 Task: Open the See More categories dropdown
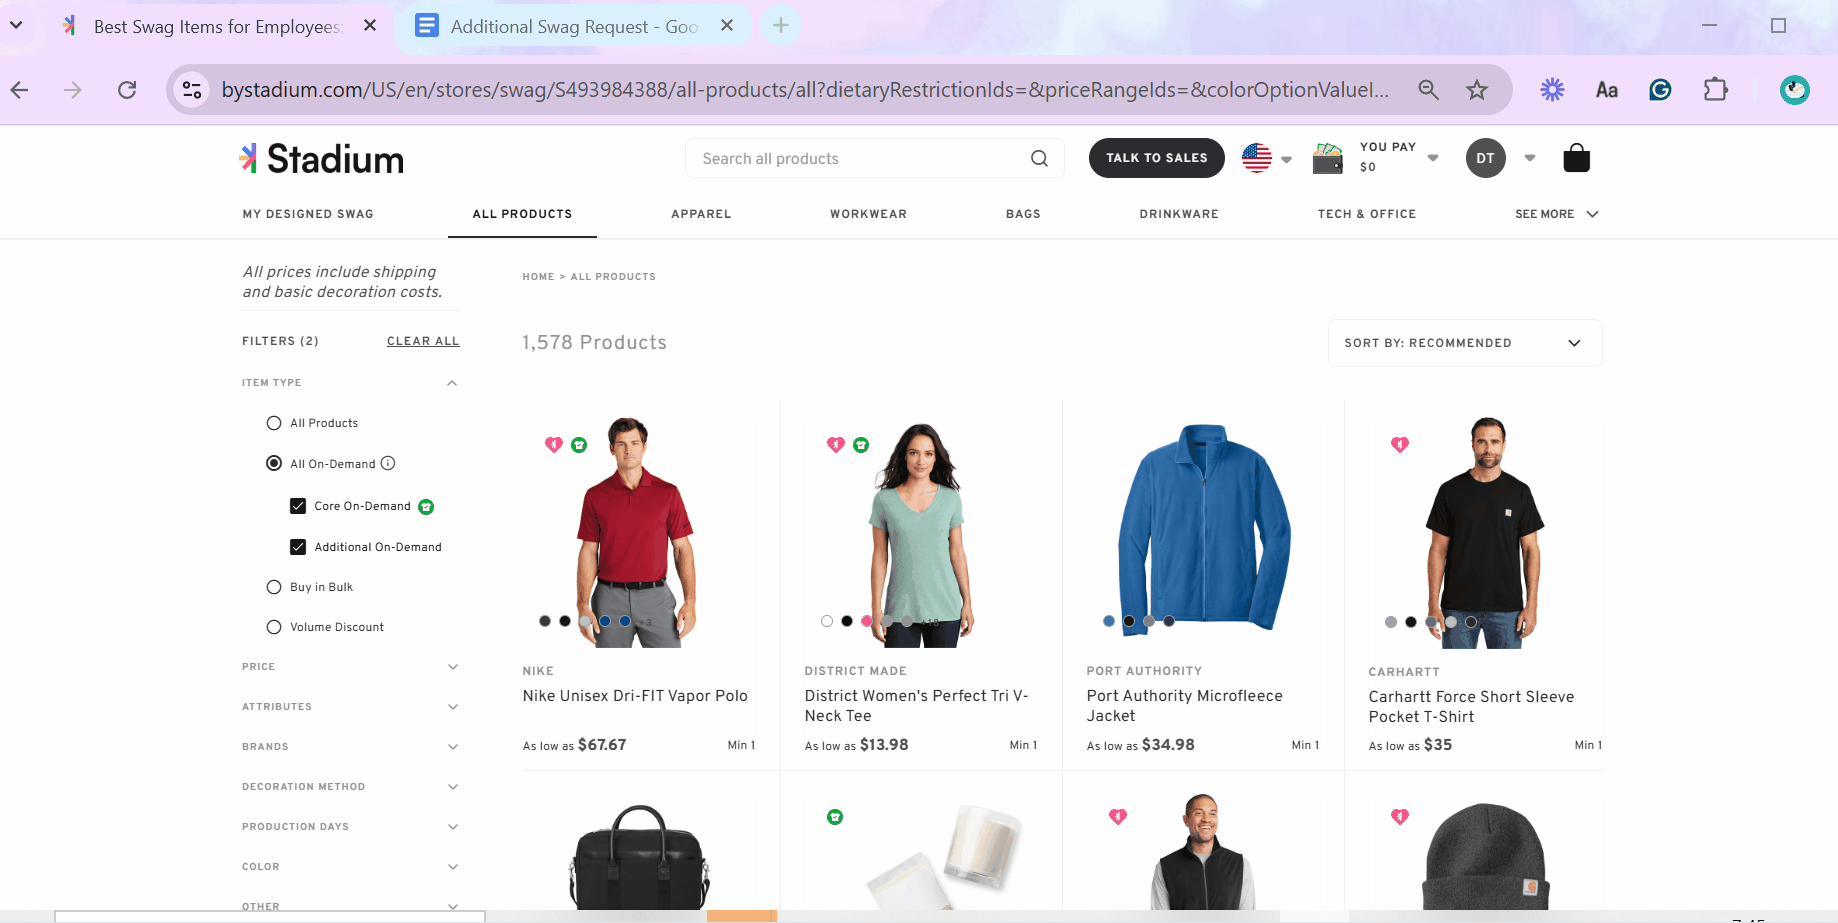[x=1557, y=214]
